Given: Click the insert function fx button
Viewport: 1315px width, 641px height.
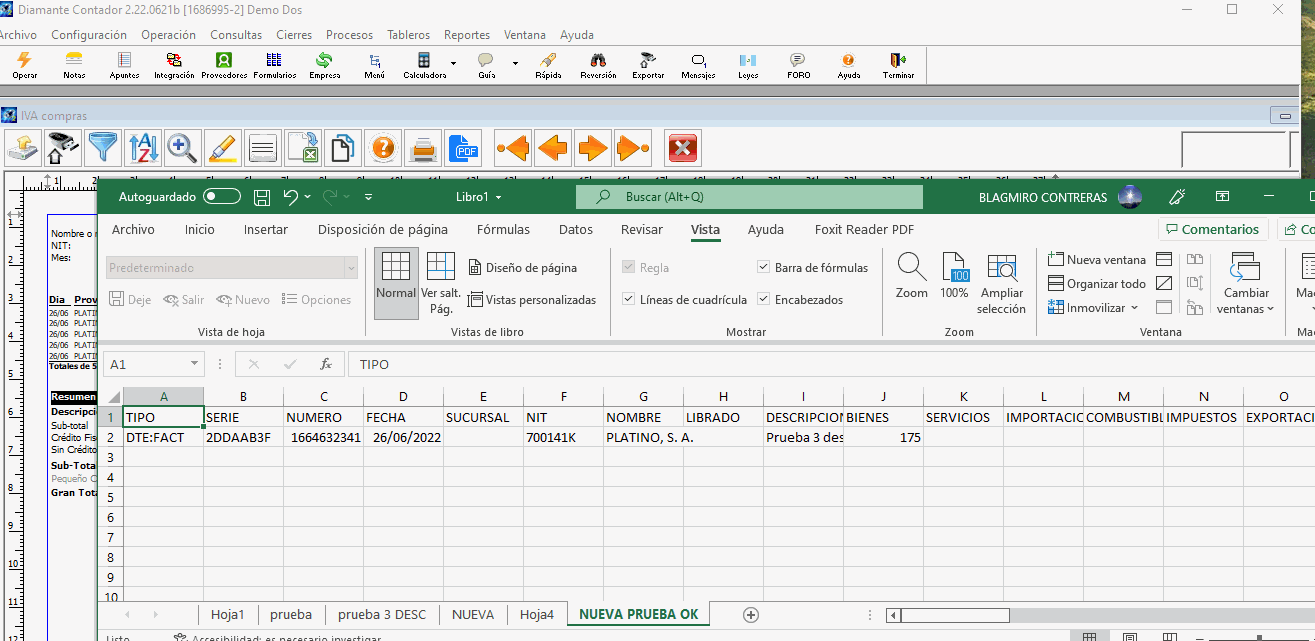Looking at the screenshot, I should pyautogui.click(x=326, y=365).
